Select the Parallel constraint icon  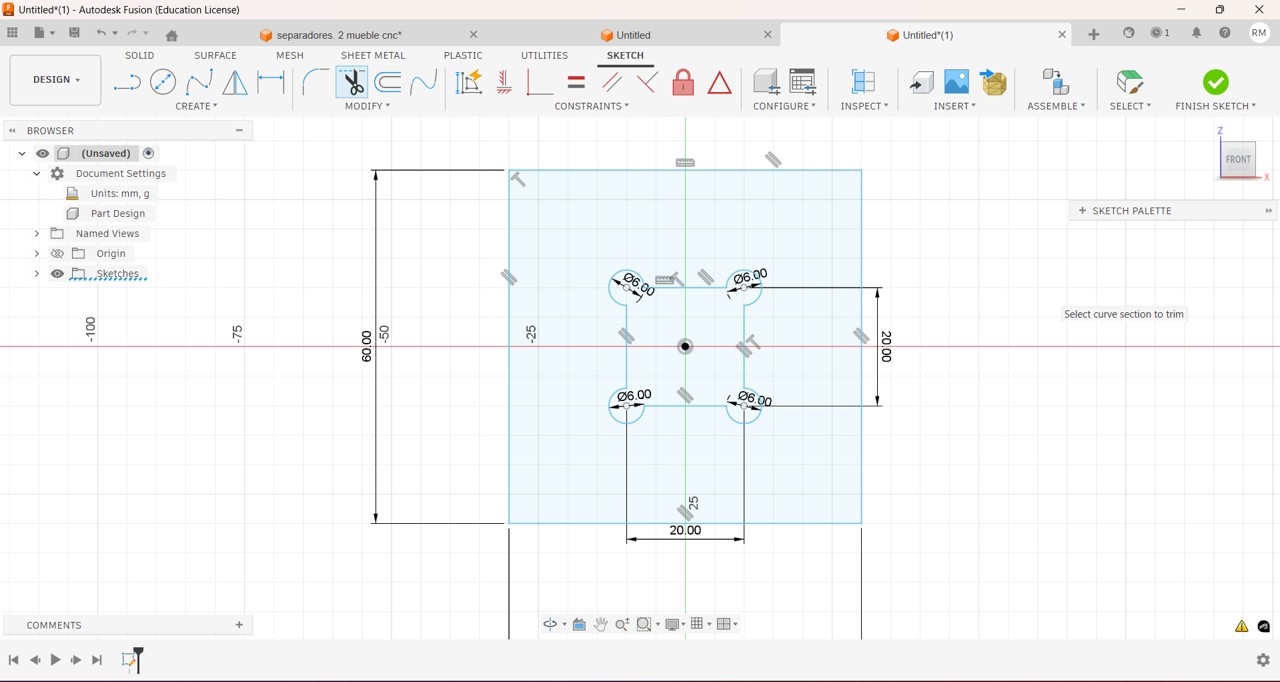(x=612, y=82)
